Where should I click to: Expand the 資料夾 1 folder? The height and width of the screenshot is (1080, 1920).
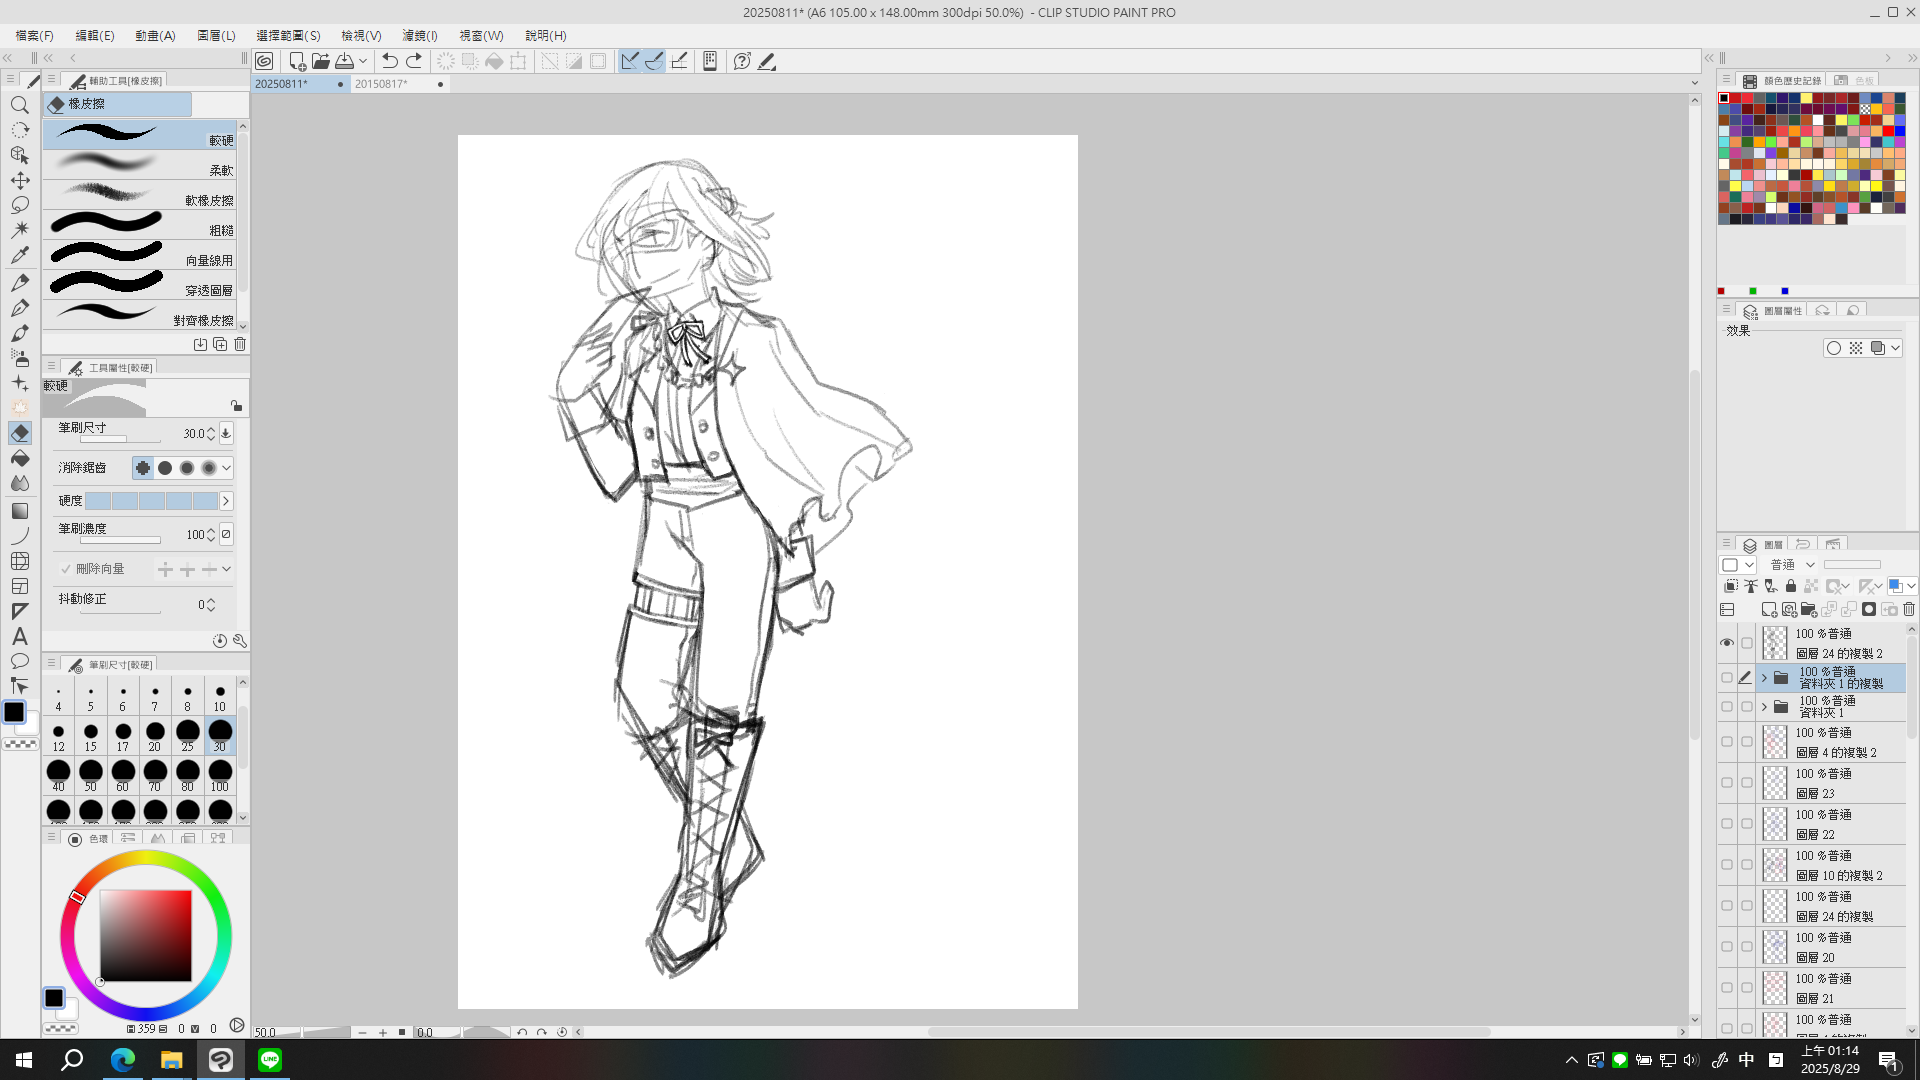tap(1765, 707)
